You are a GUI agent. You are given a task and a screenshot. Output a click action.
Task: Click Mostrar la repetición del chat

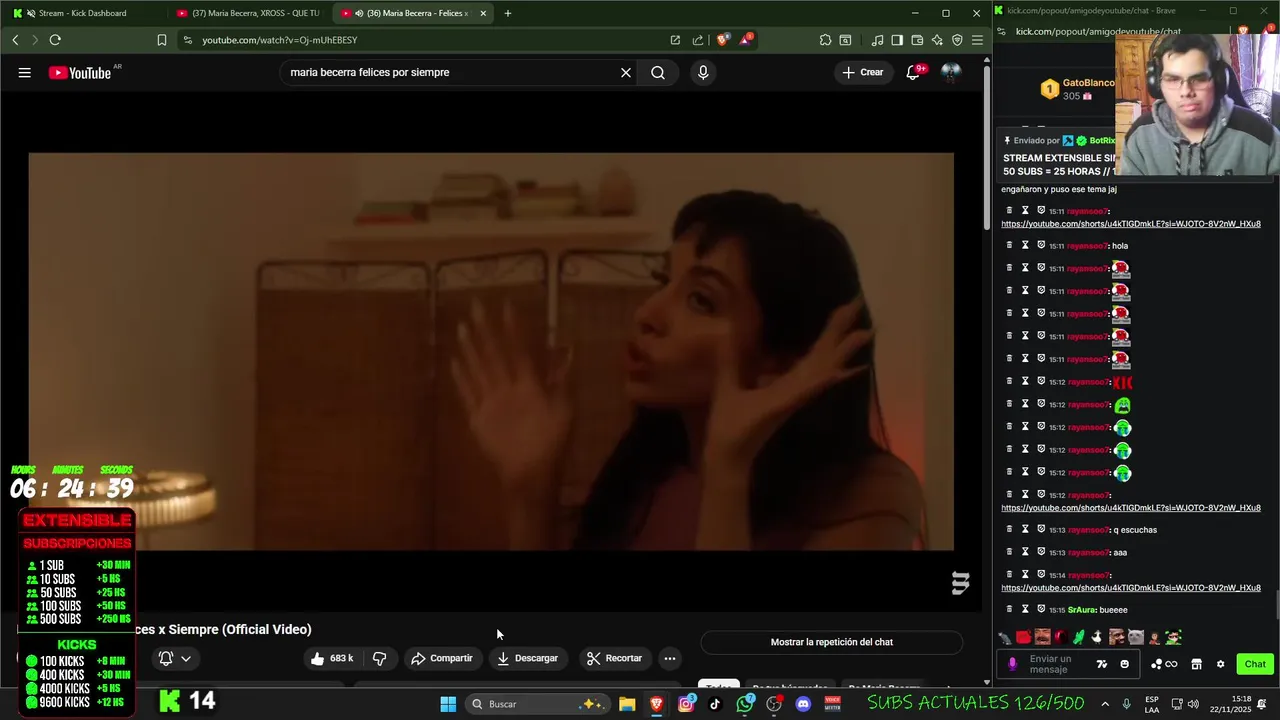[832, 642]
